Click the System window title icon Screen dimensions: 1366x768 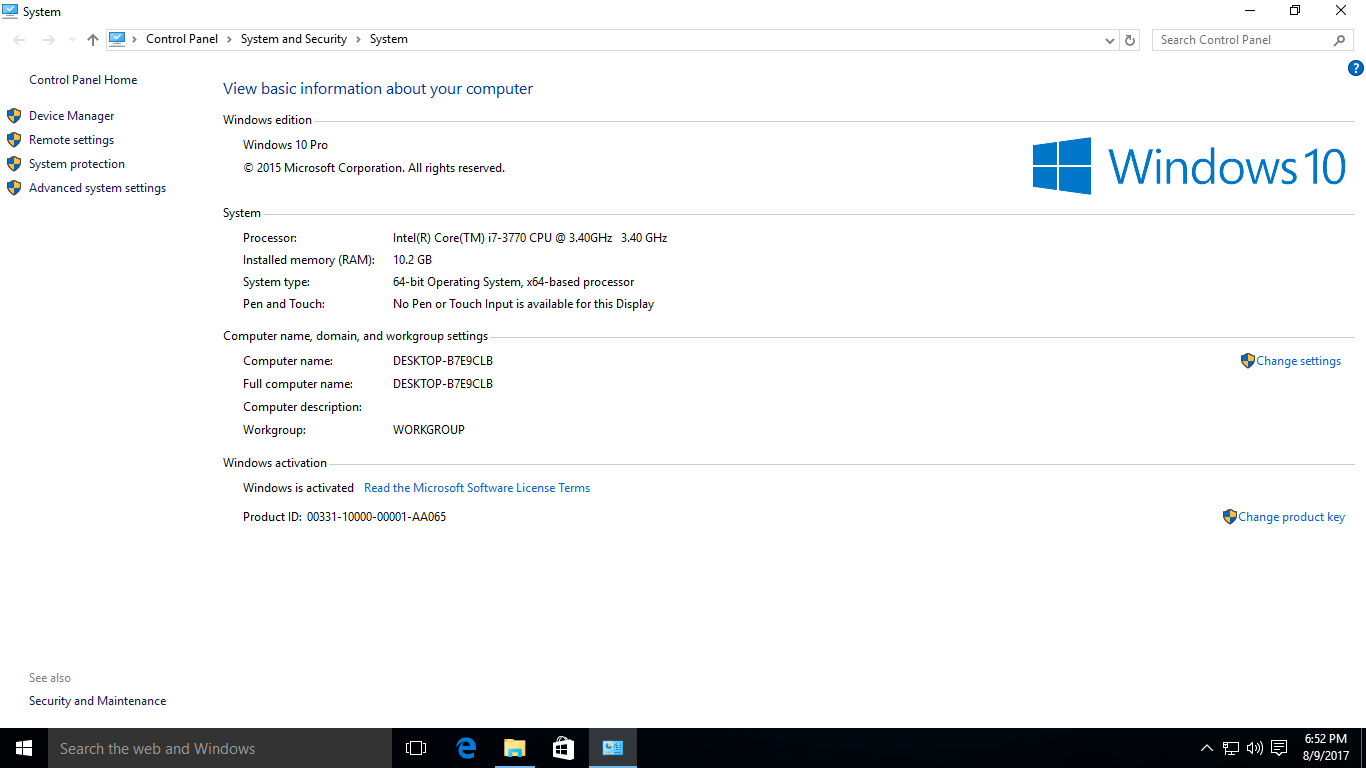click(10, 11)
